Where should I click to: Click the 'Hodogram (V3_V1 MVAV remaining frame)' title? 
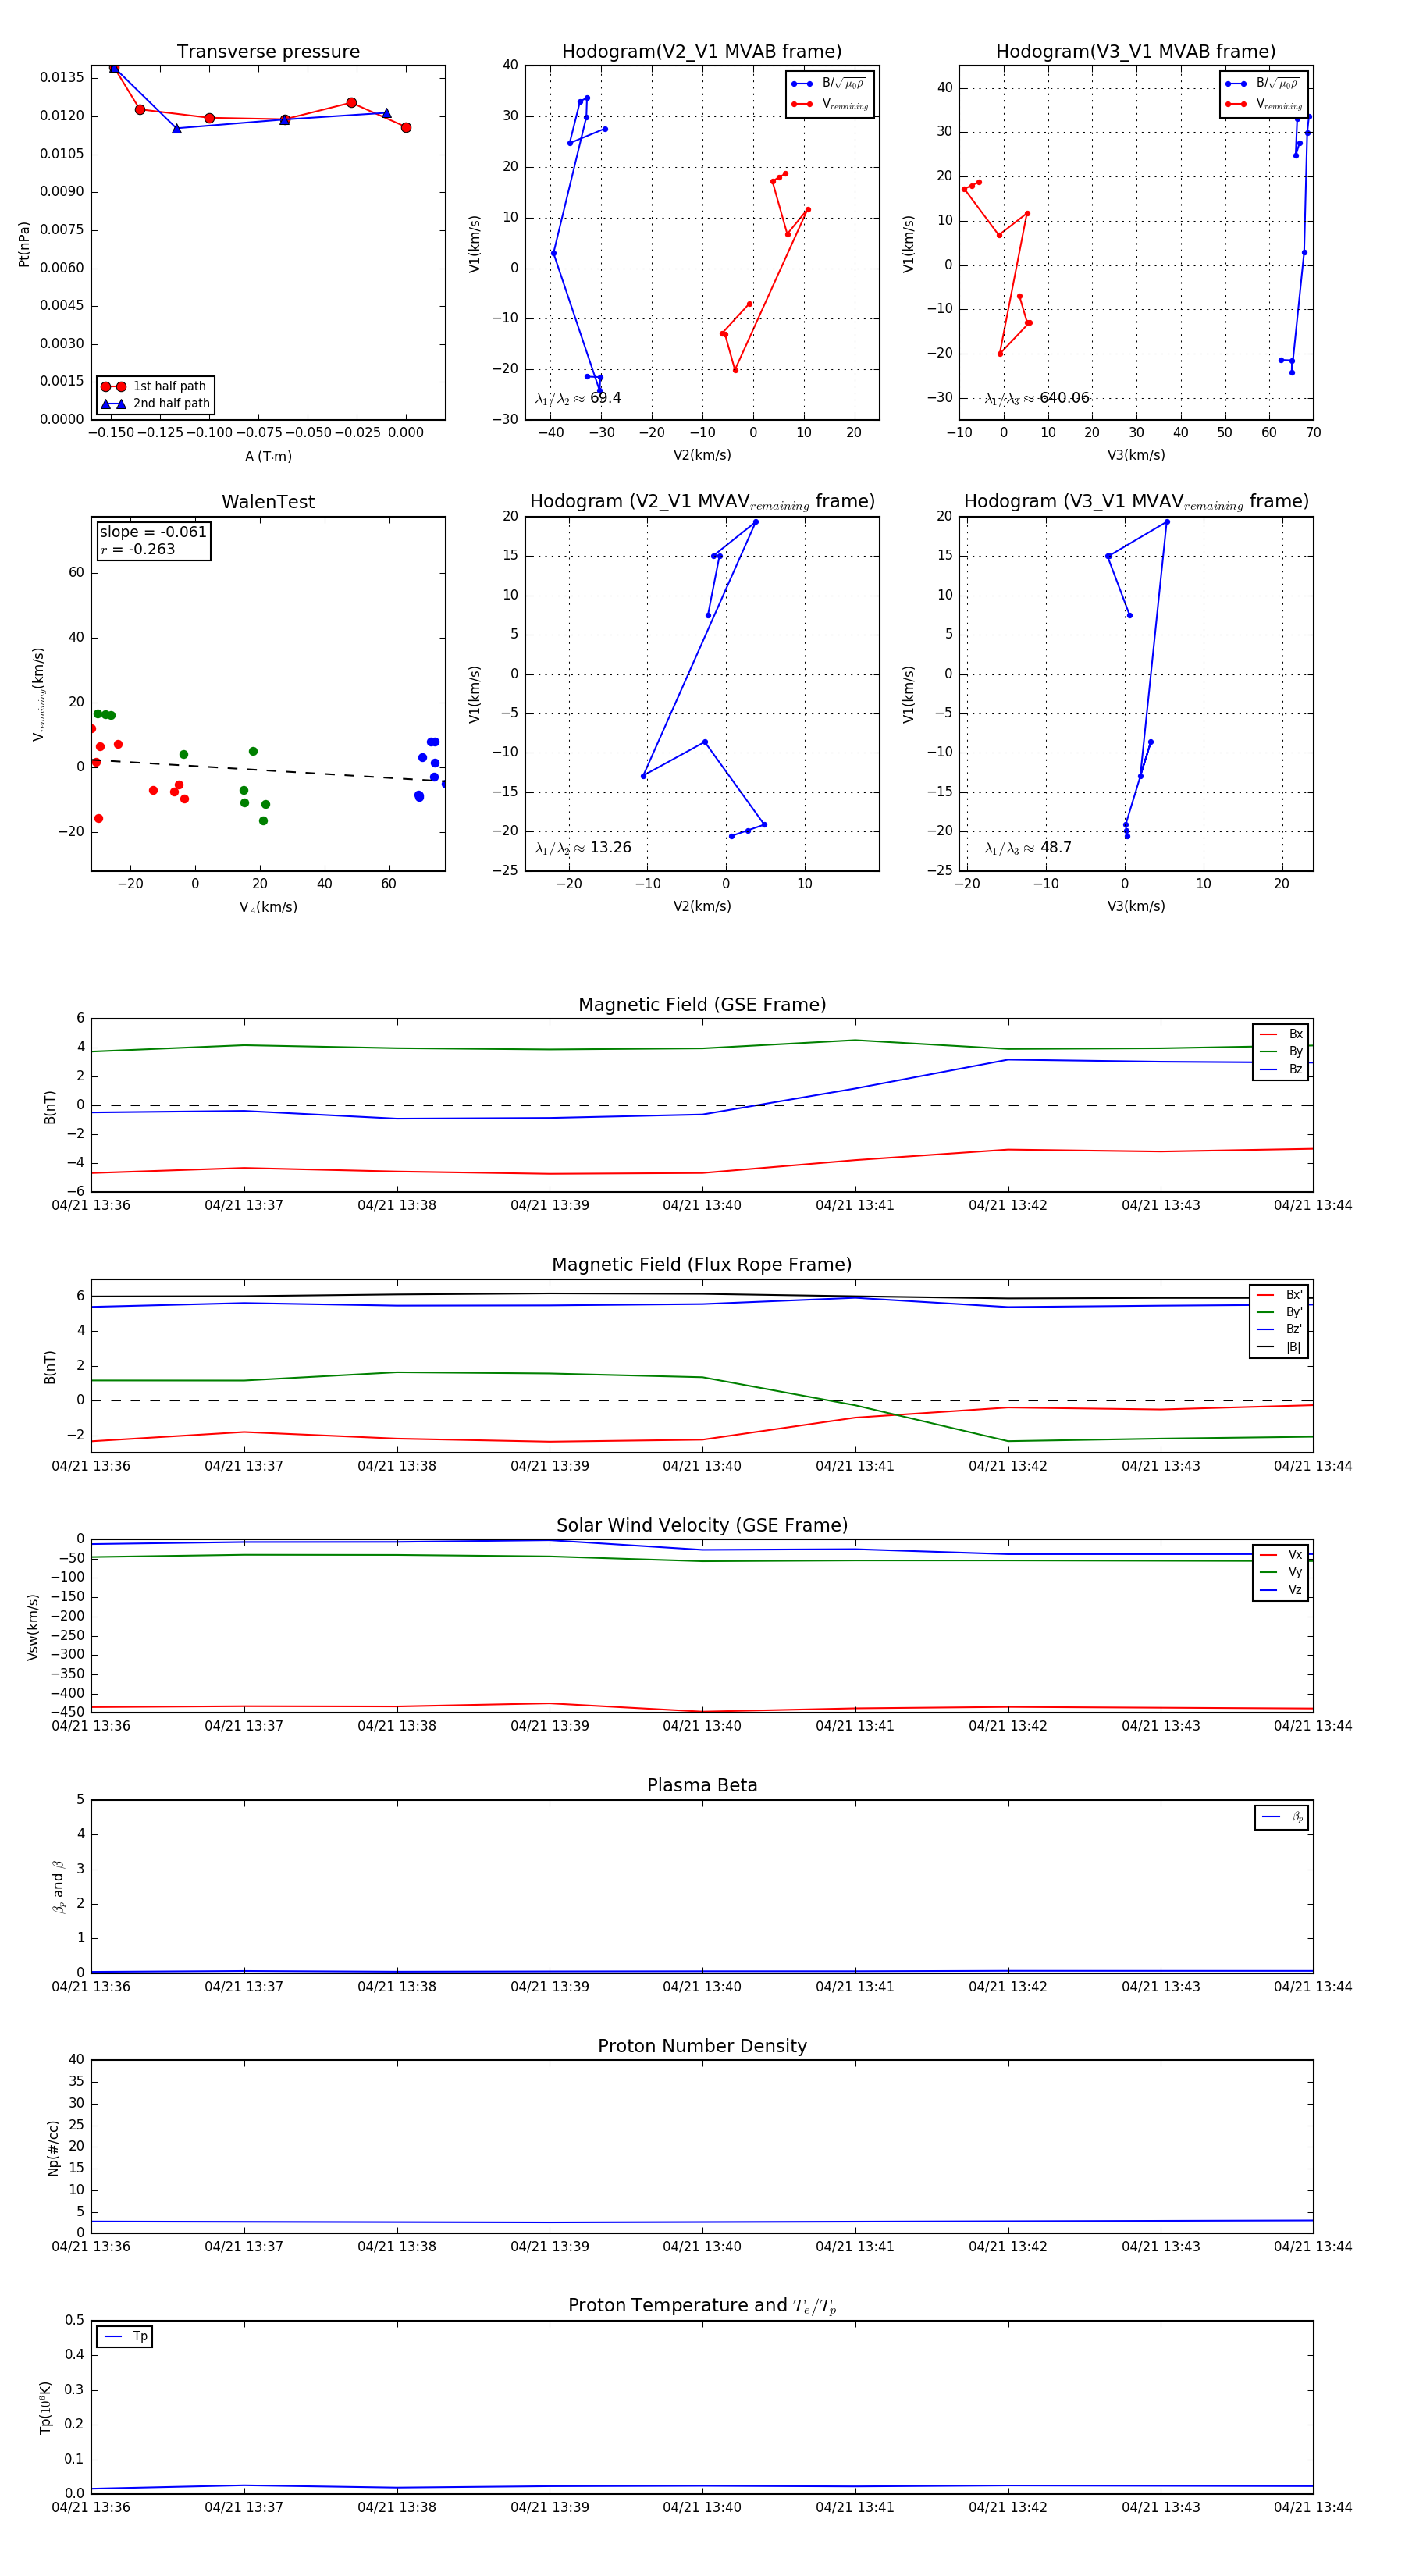click(1136, 502)
